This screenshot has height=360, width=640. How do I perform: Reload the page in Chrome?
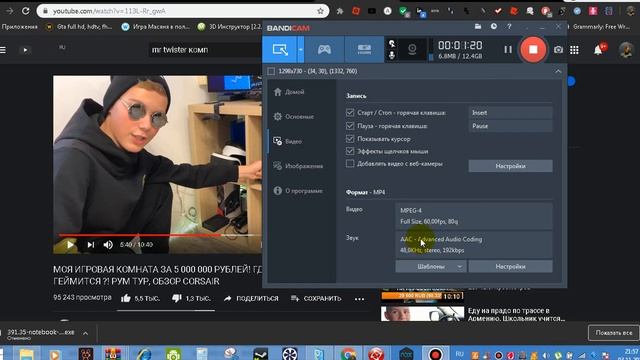(x=25, y=11)
